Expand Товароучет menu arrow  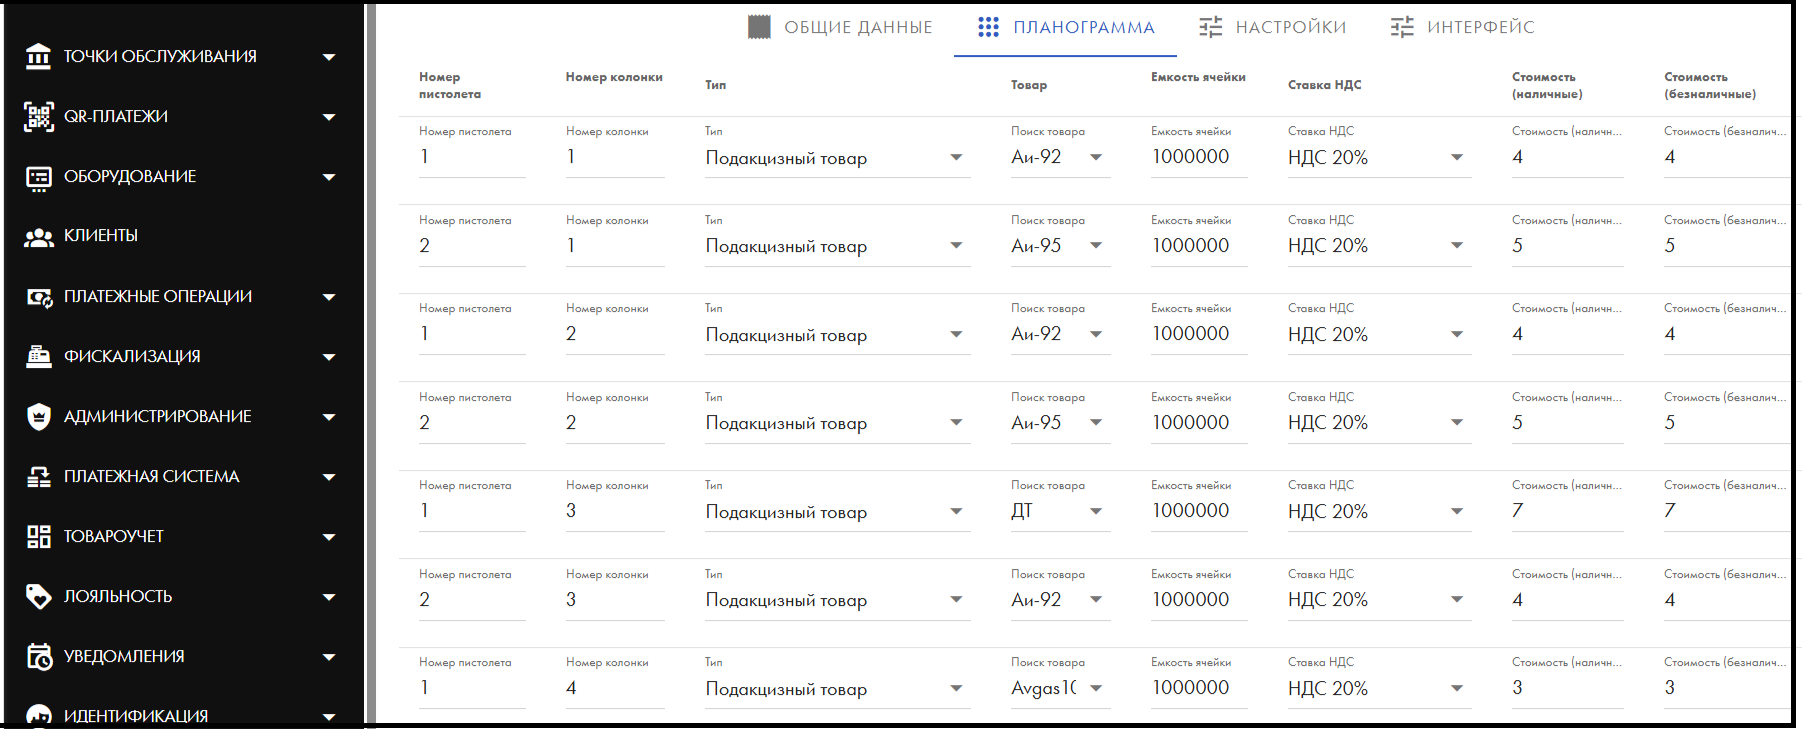click(329, 537)
